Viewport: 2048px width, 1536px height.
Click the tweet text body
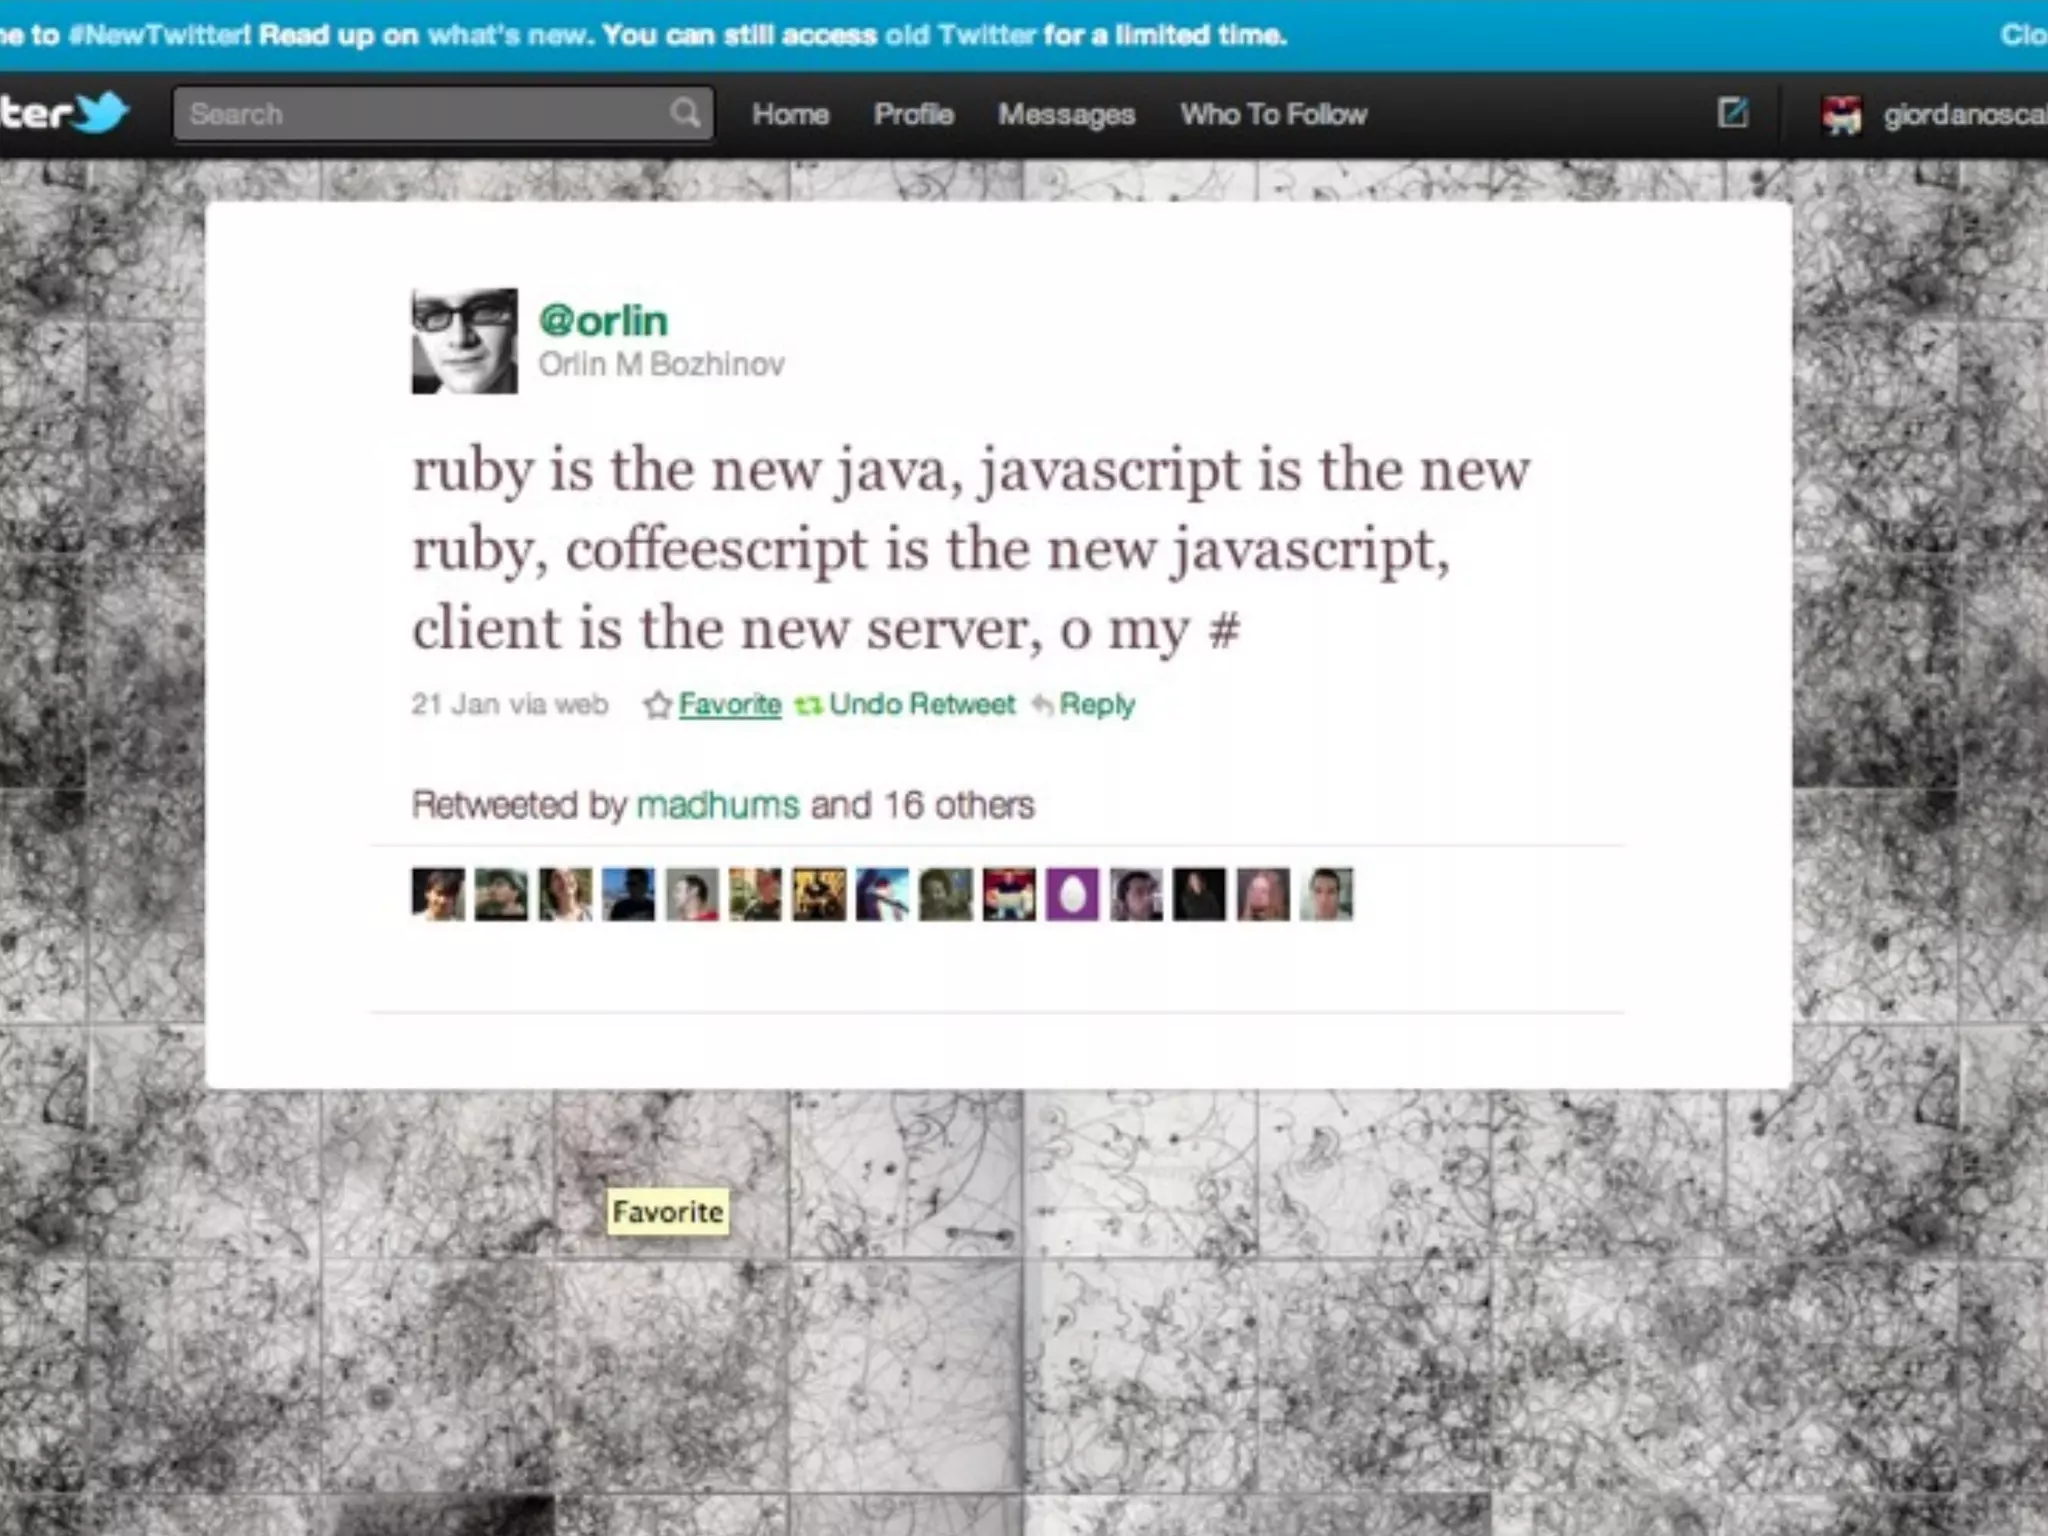point(970,549)
